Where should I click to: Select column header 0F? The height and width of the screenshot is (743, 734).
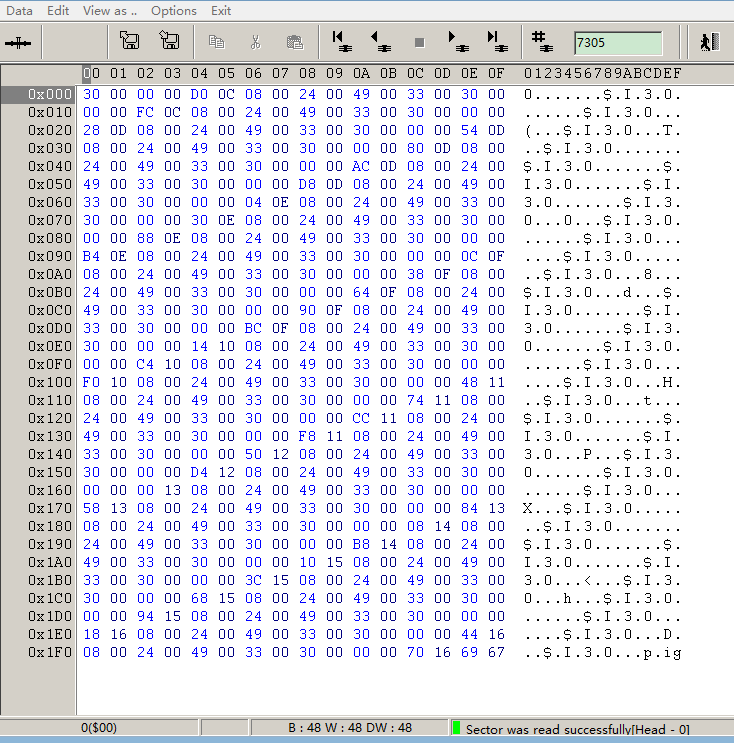coord(496,73)
